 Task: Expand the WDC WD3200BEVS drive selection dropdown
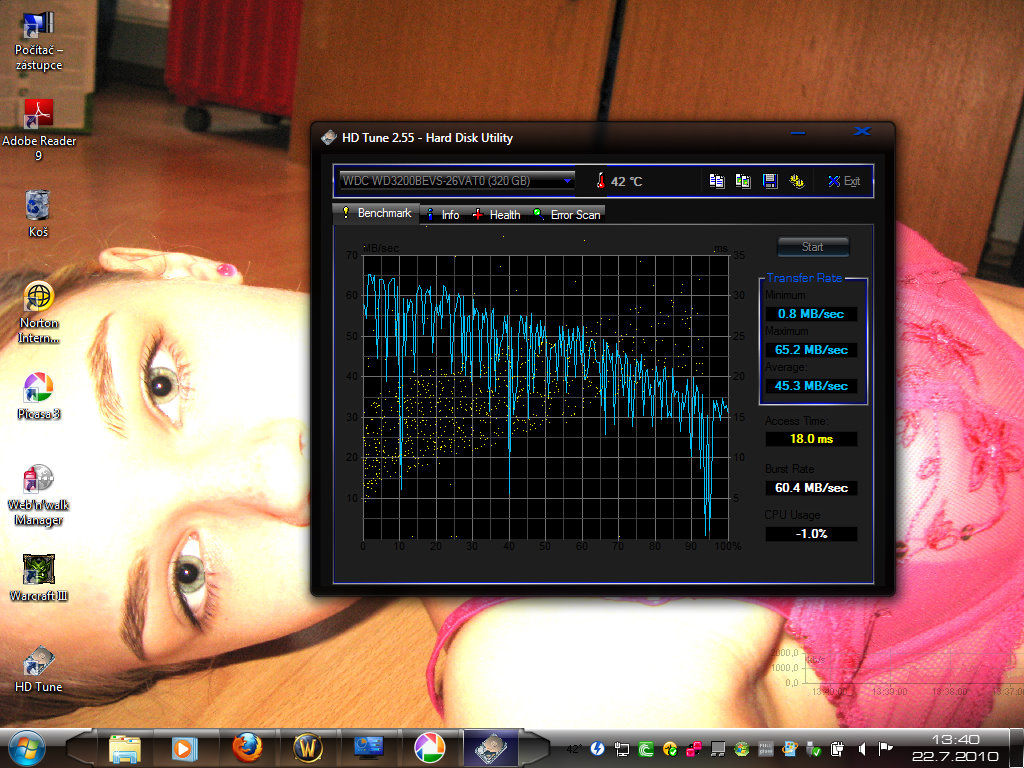pos(568,180)
